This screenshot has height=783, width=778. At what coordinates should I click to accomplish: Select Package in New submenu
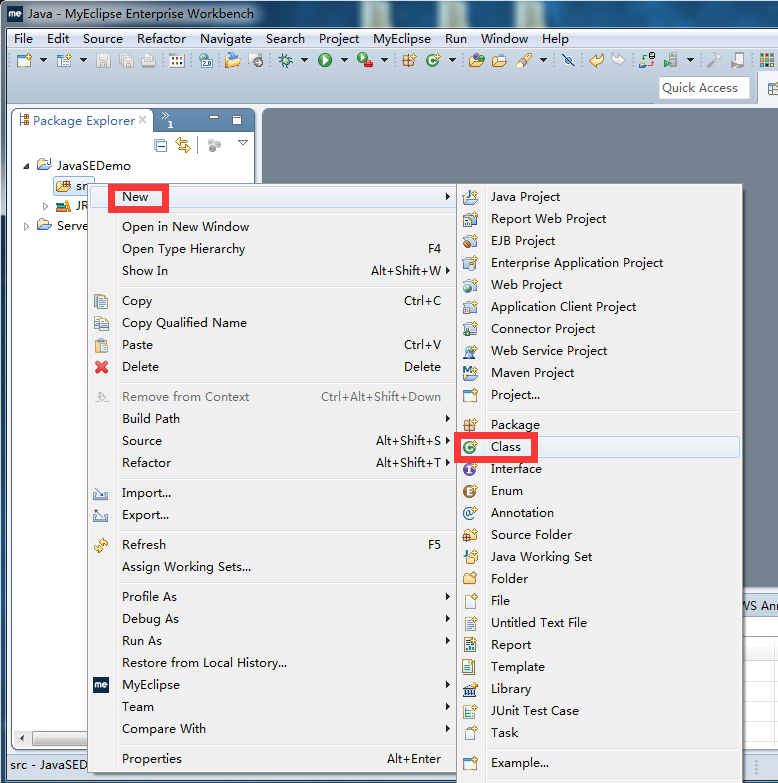click(599, 424)
